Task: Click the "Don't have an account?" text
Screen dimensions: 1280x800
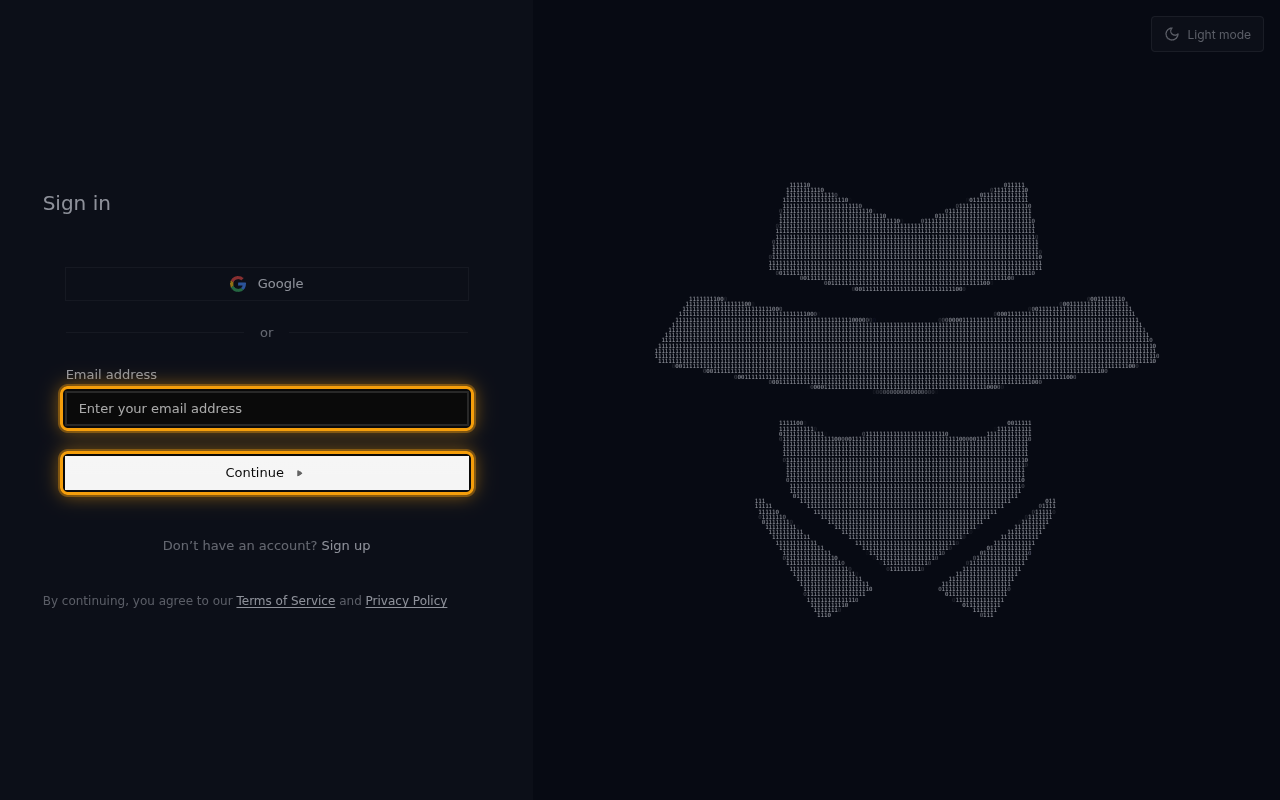Action: [240, 546]
